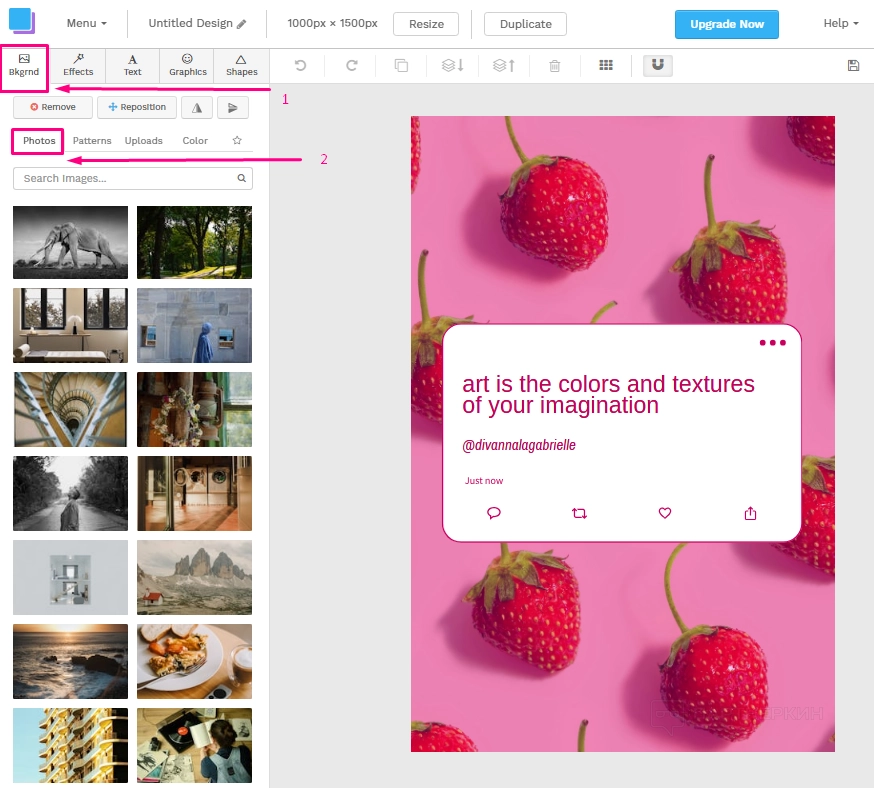Image resolution: width=874 pixels, height=788 pixels.
Task: Switch to the Patterns tab
Action: [x=92, y=141]
